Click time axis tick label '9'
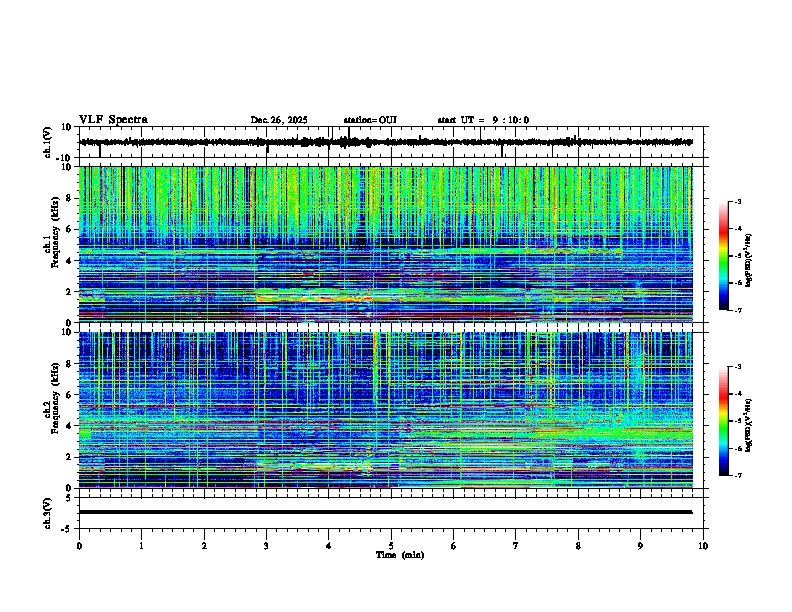 tap(640, 546)
